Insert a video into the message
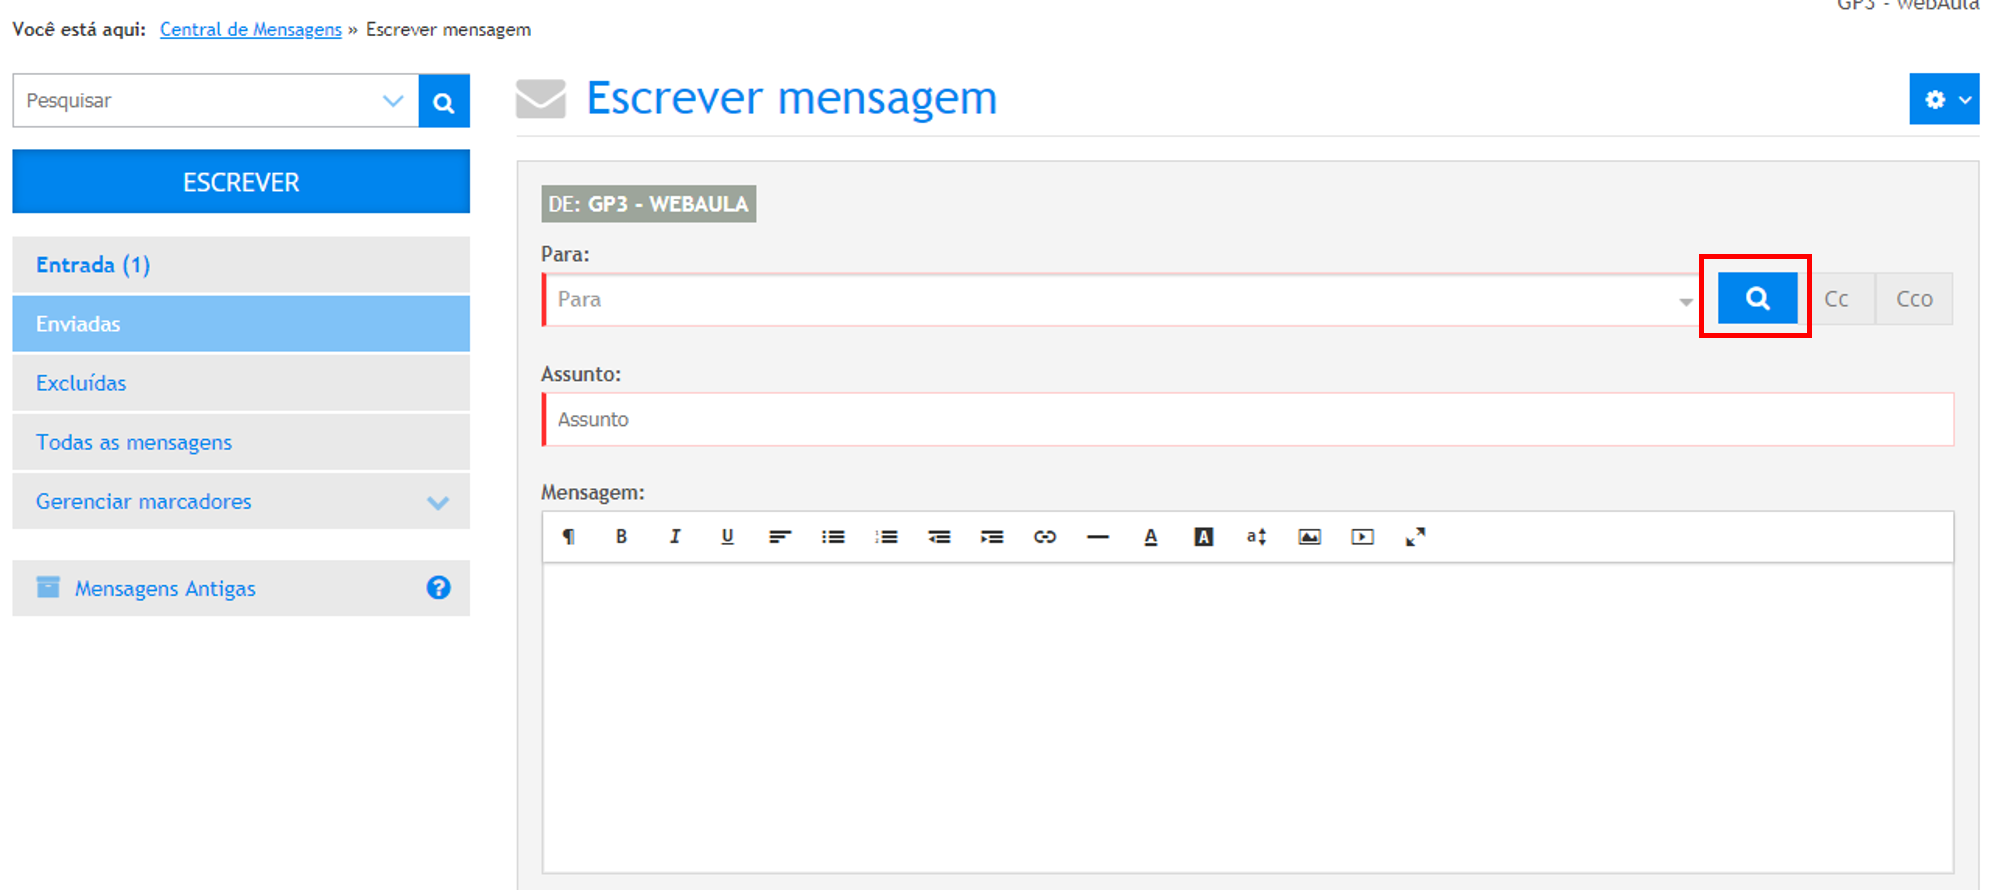The width and height of the screenshot is (2000, 890). coord(1362,537)
